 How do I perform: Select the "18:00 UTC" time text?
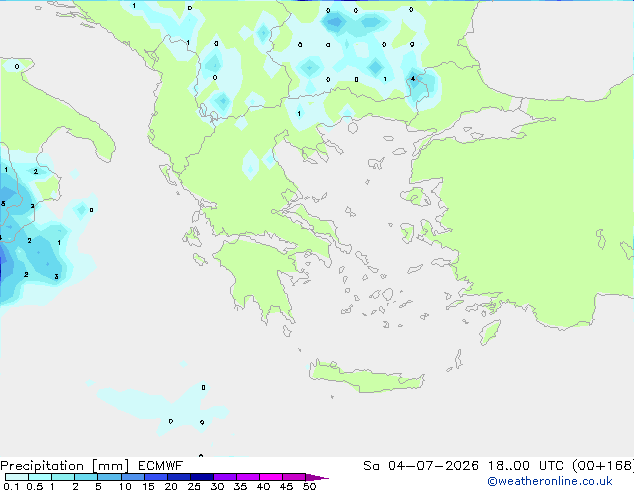click(x=527, y=466)
